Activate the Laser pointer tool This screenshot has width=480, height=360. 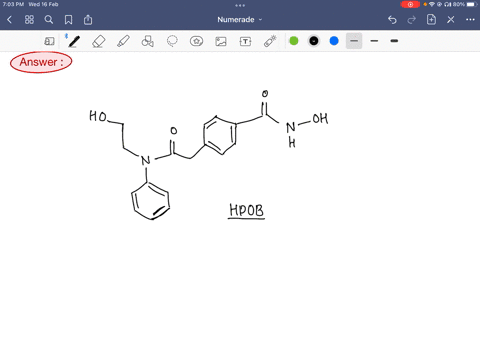[x=270, y=41]
